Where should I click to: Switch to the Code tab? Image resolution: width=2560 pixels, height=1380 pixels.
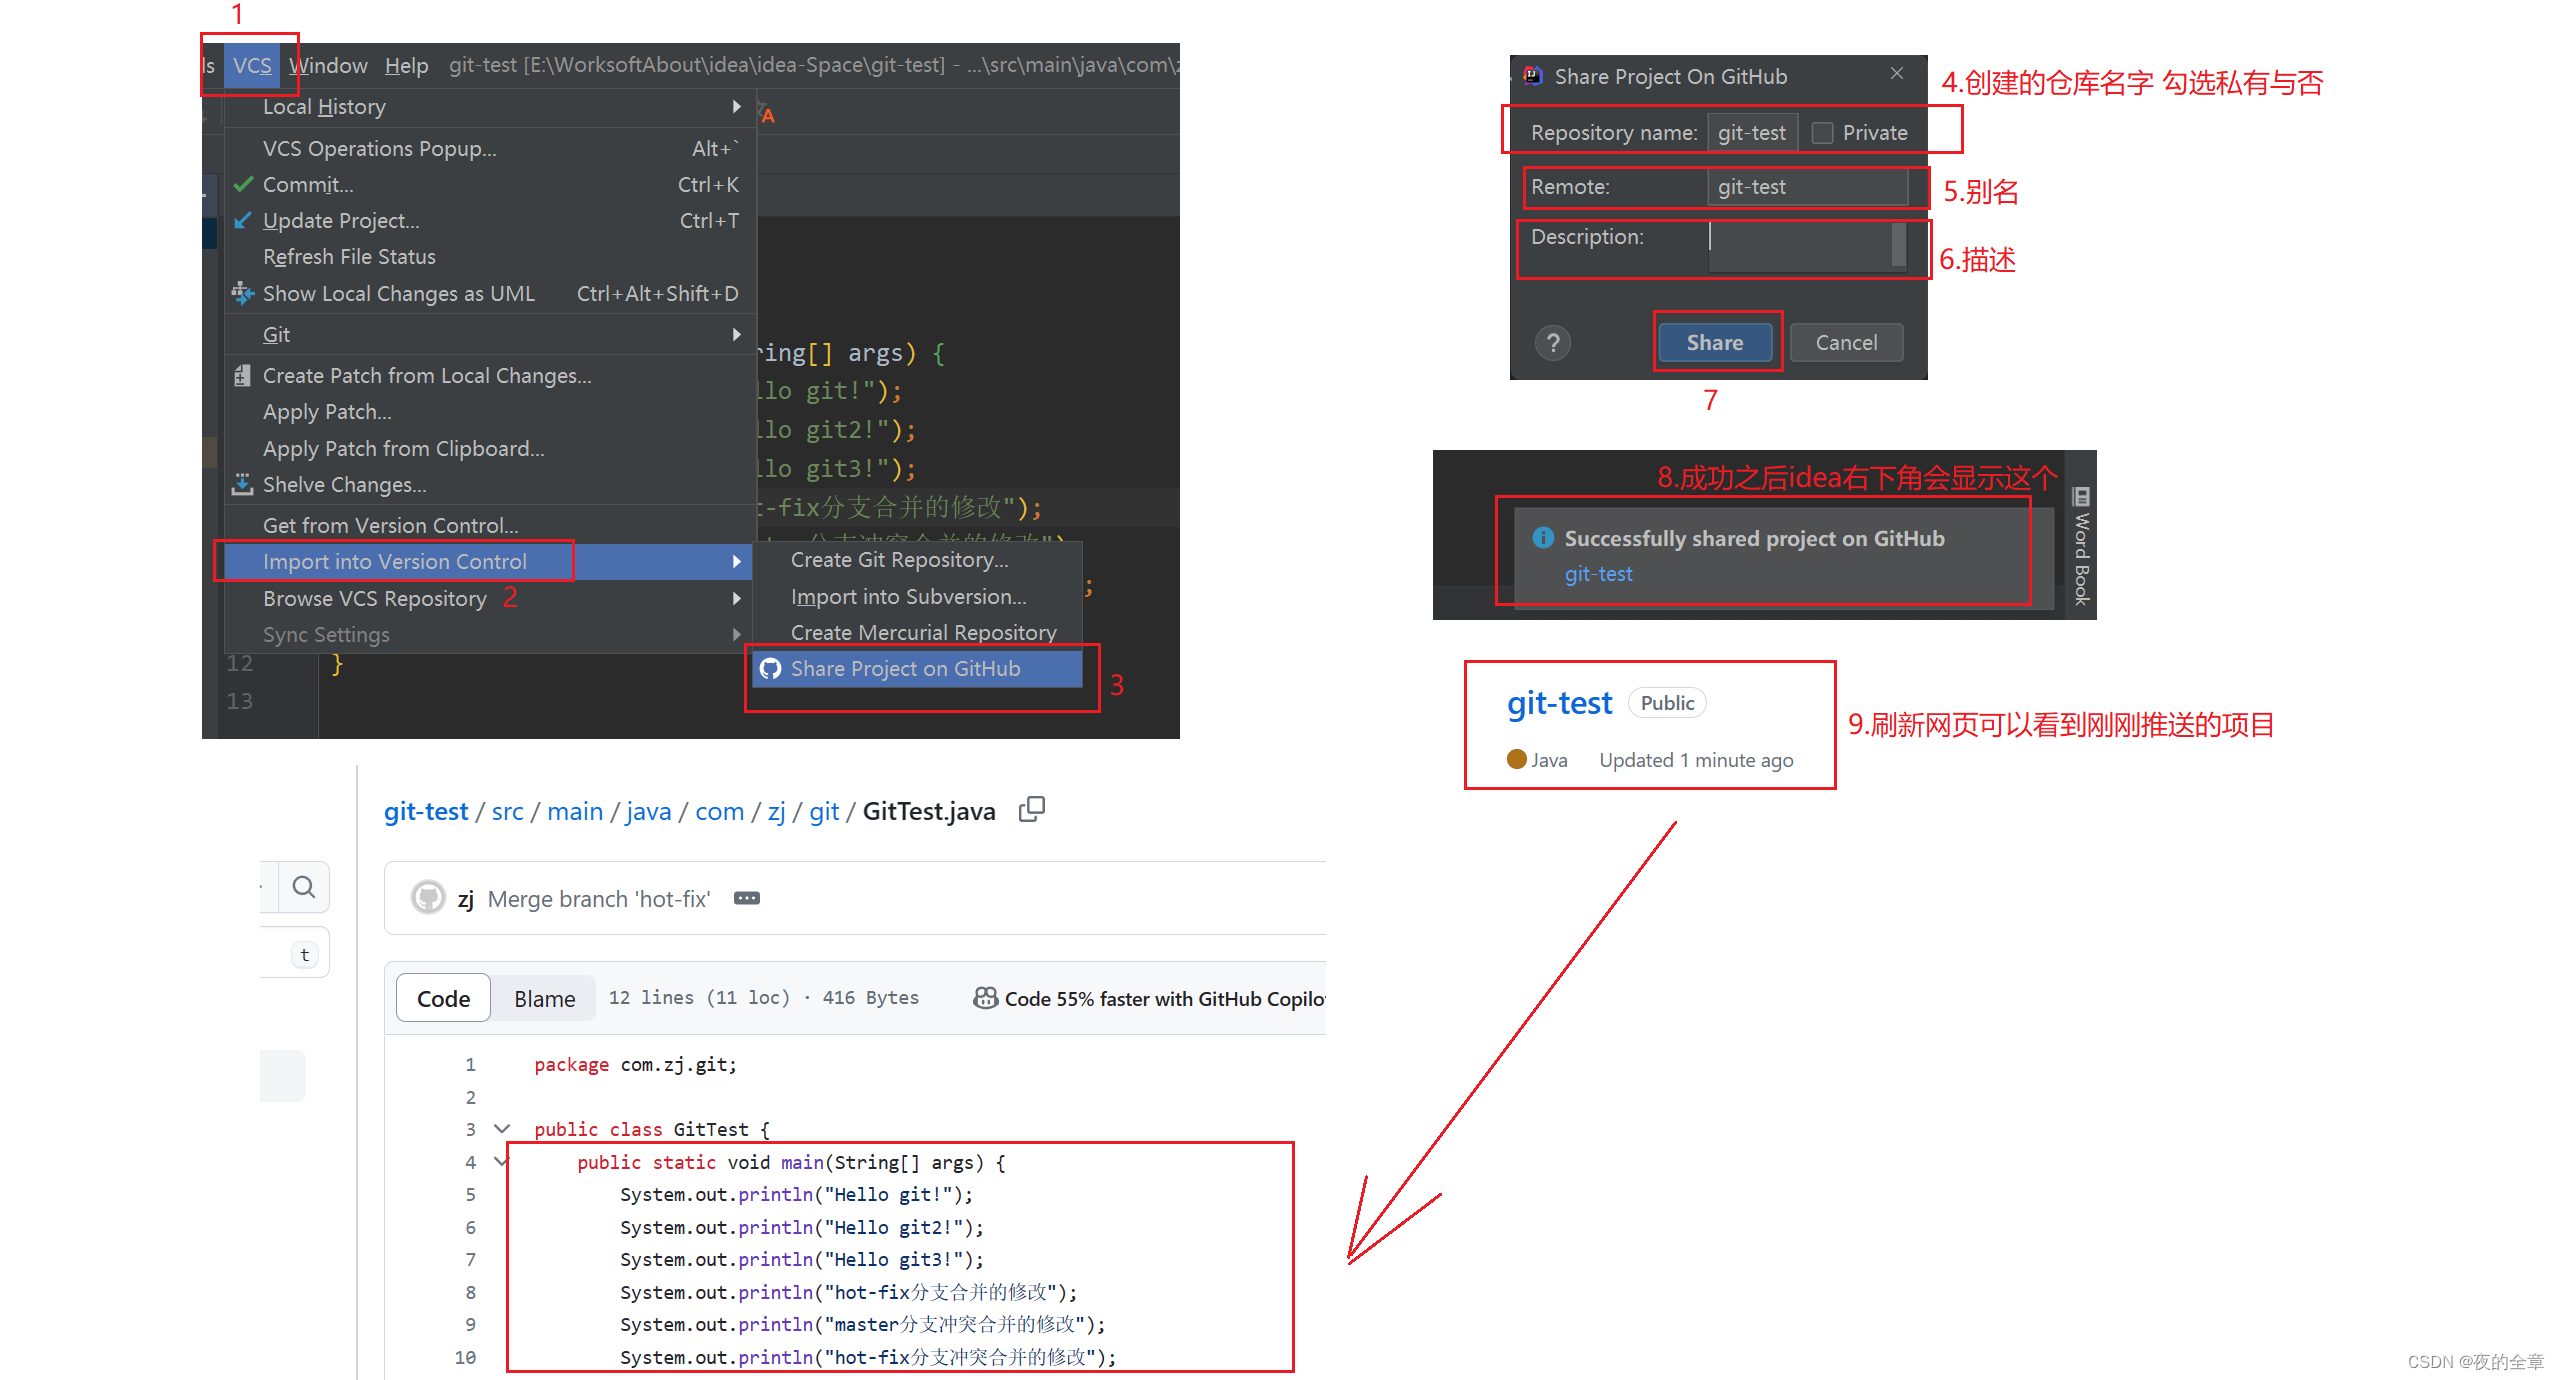coord(443,998)
